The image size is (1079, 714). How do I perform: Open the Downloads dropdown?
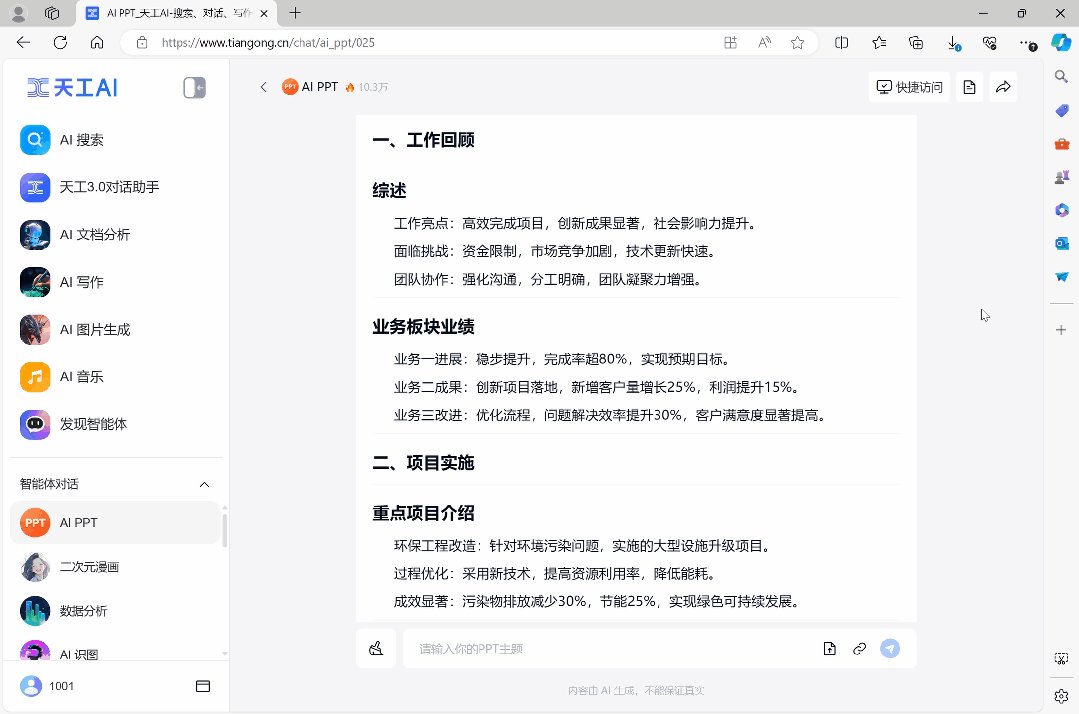tap(953, 43)
